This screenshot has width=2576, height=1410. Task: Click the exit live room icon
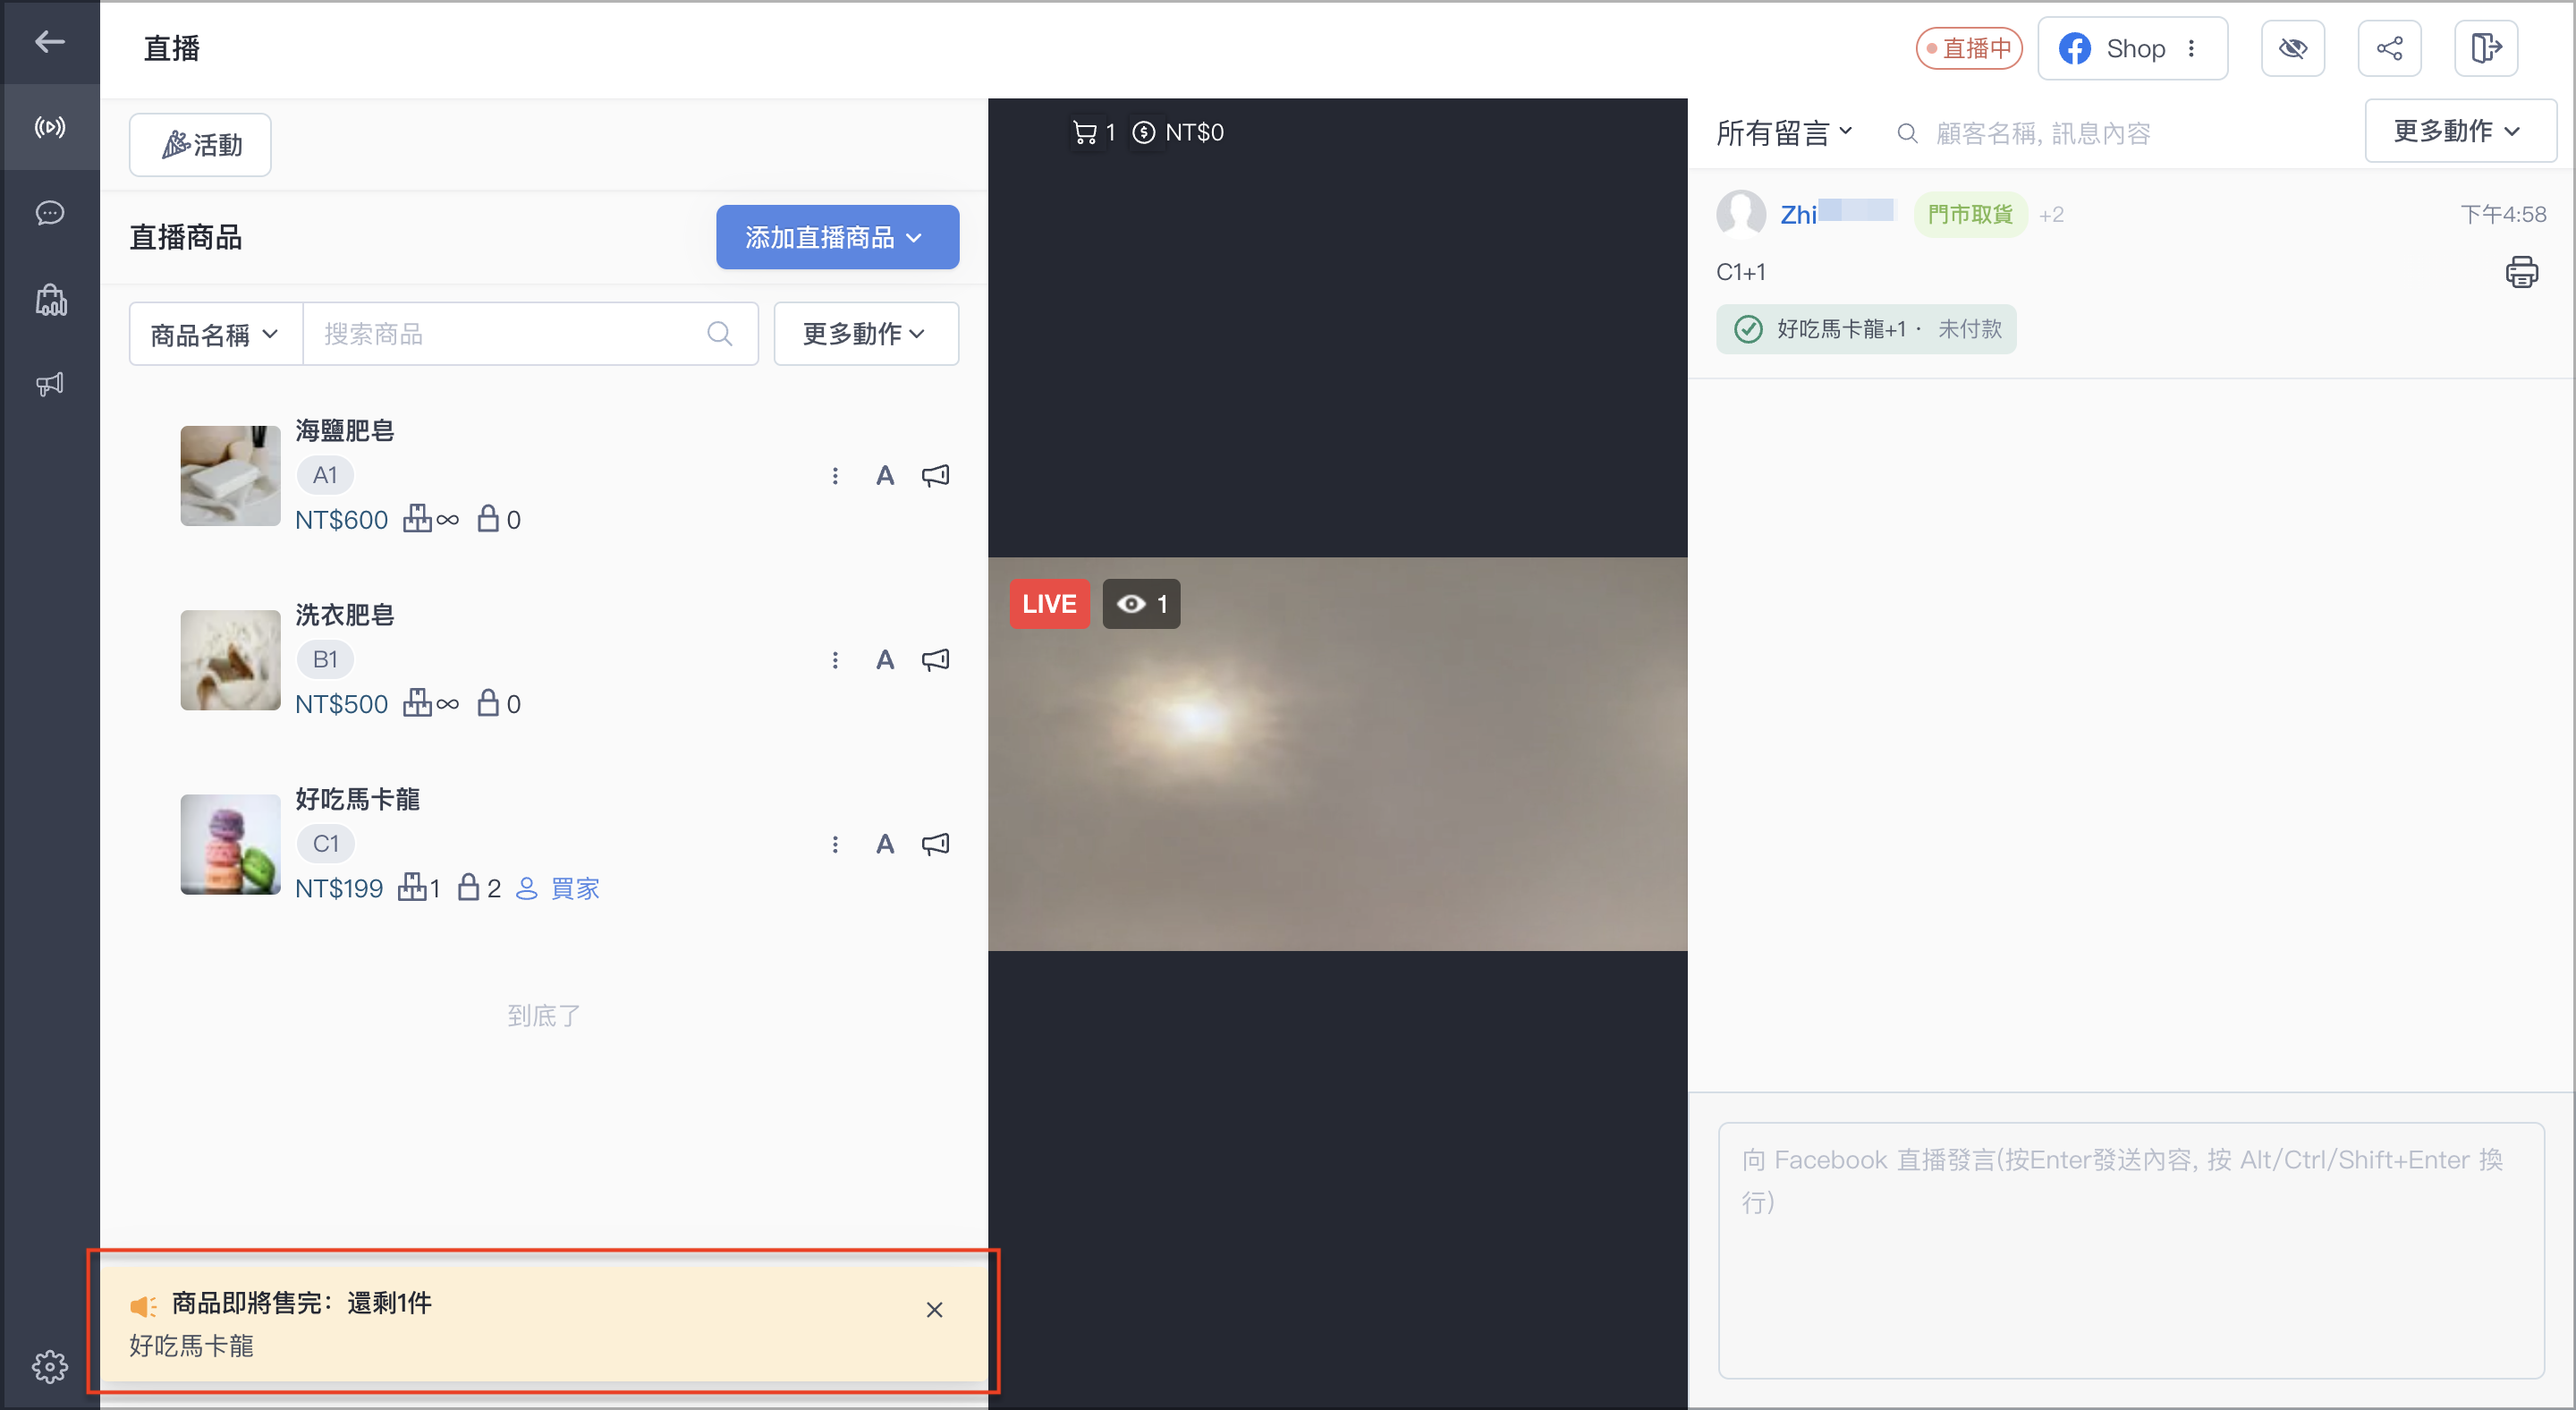tap(2486, 48)
